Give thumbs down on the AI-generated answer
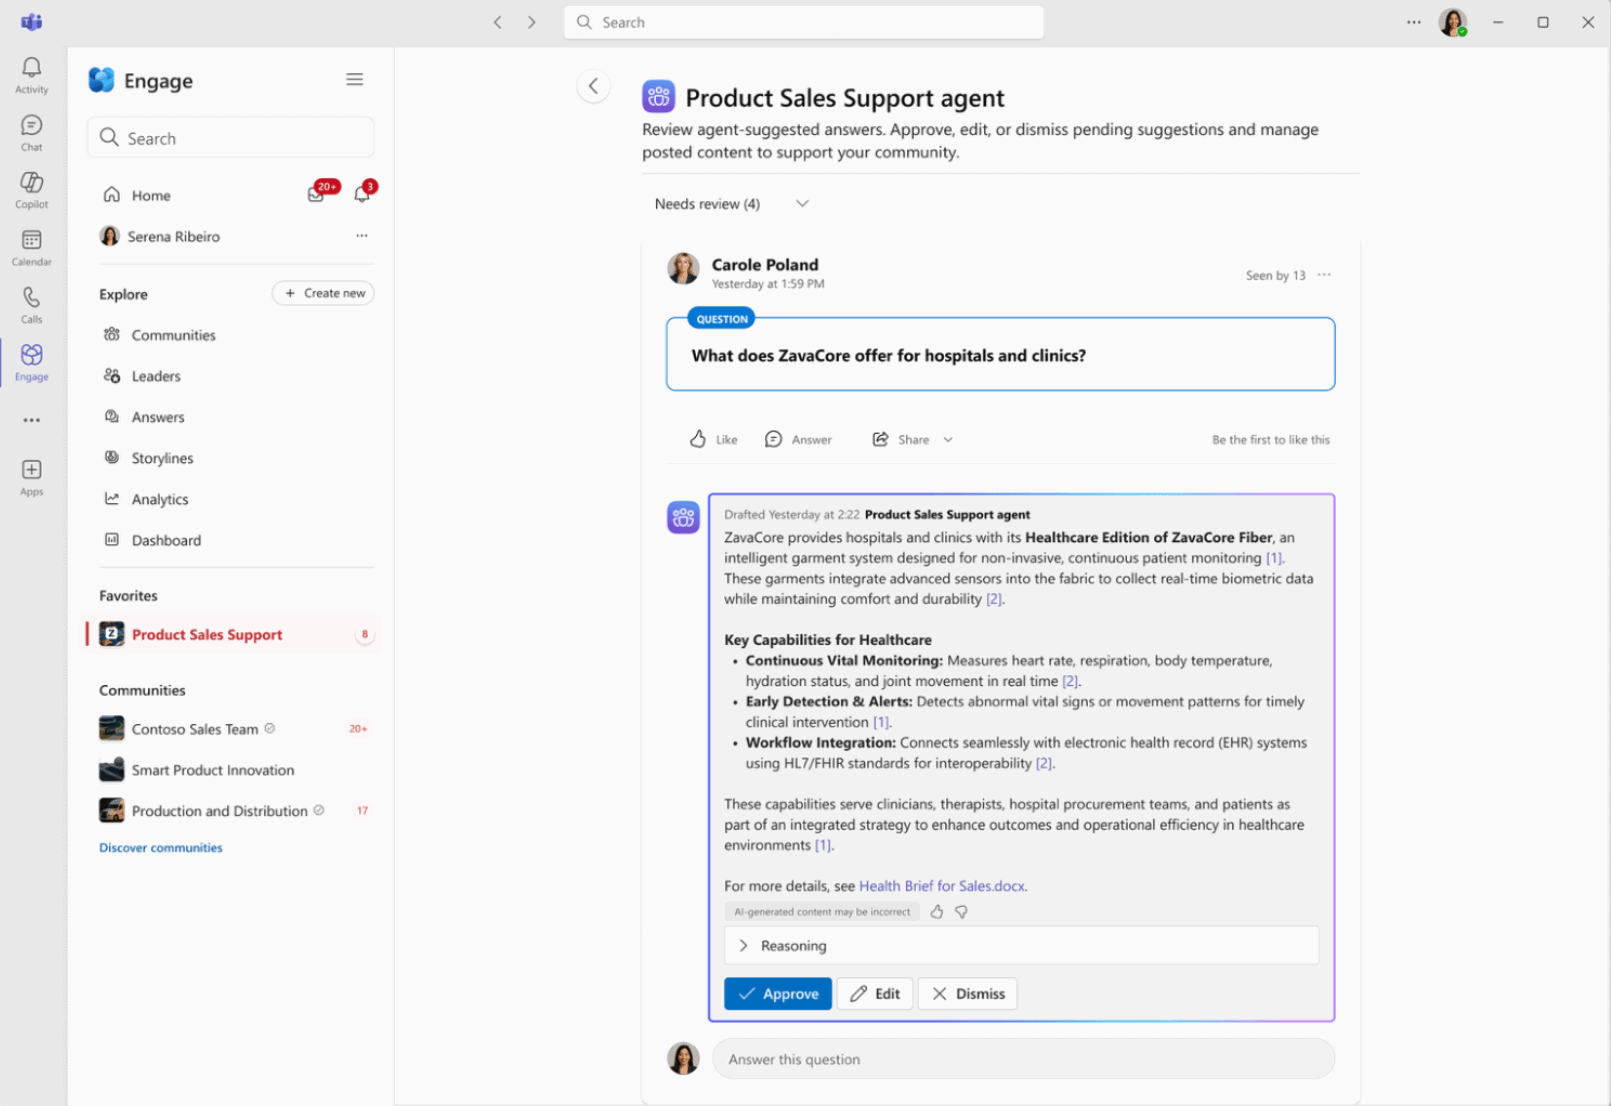This screenshot has height=1106, width=1611. click(x=961, y=911)
